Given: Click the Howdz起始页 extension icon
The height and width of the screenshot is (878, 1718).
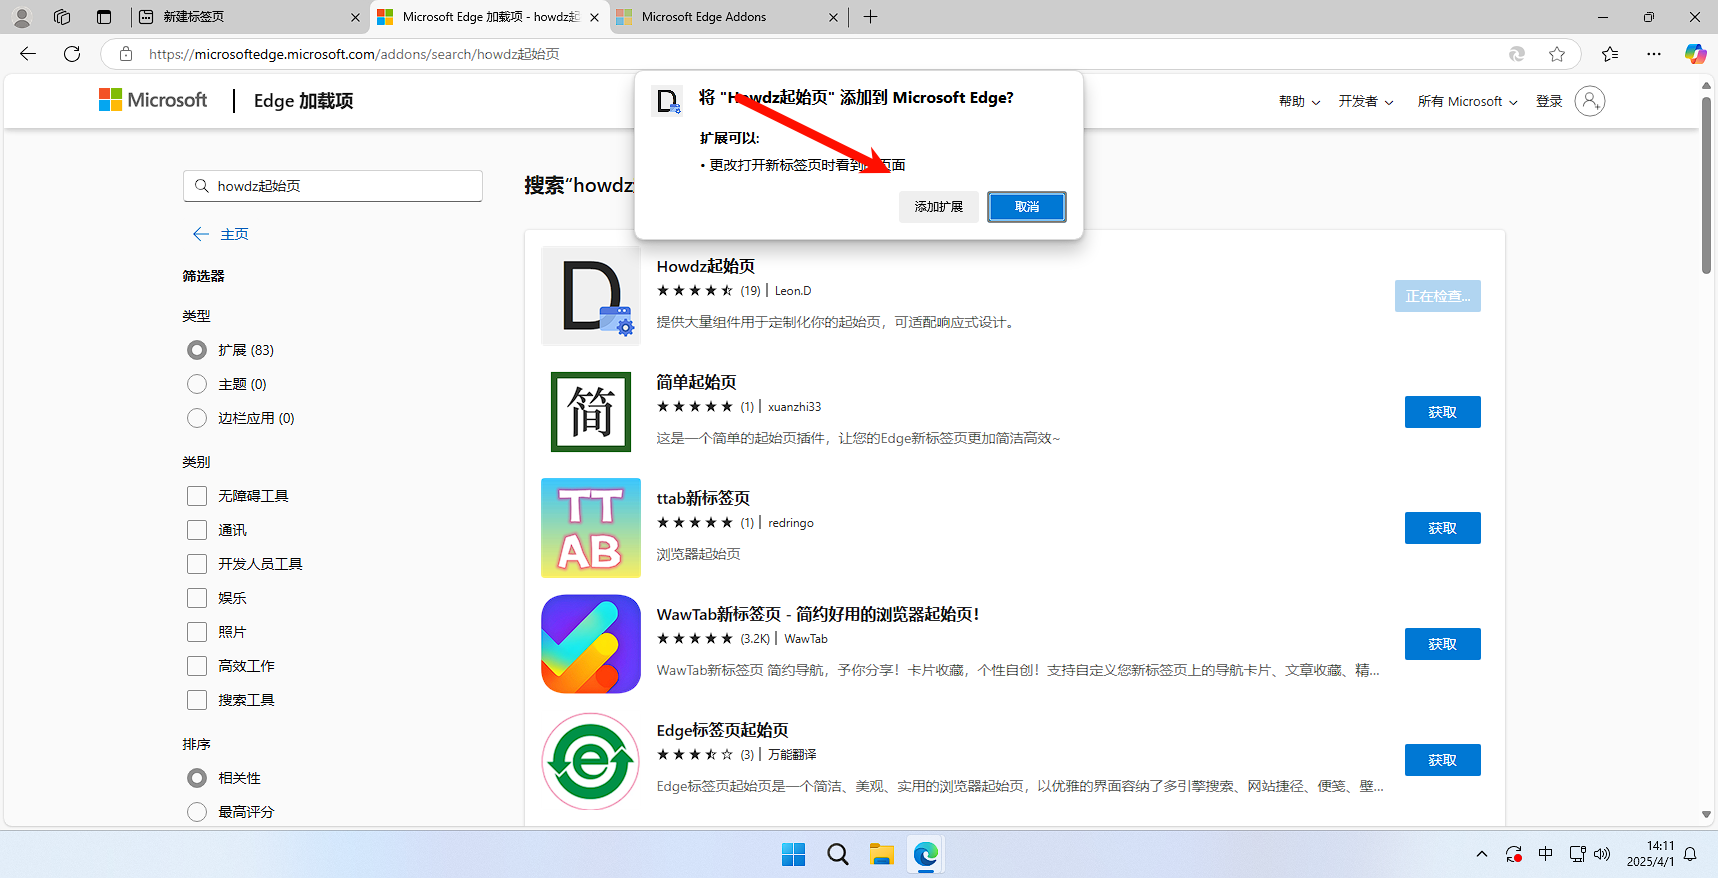Looking at the screenshot, I should tap(591, 296).
